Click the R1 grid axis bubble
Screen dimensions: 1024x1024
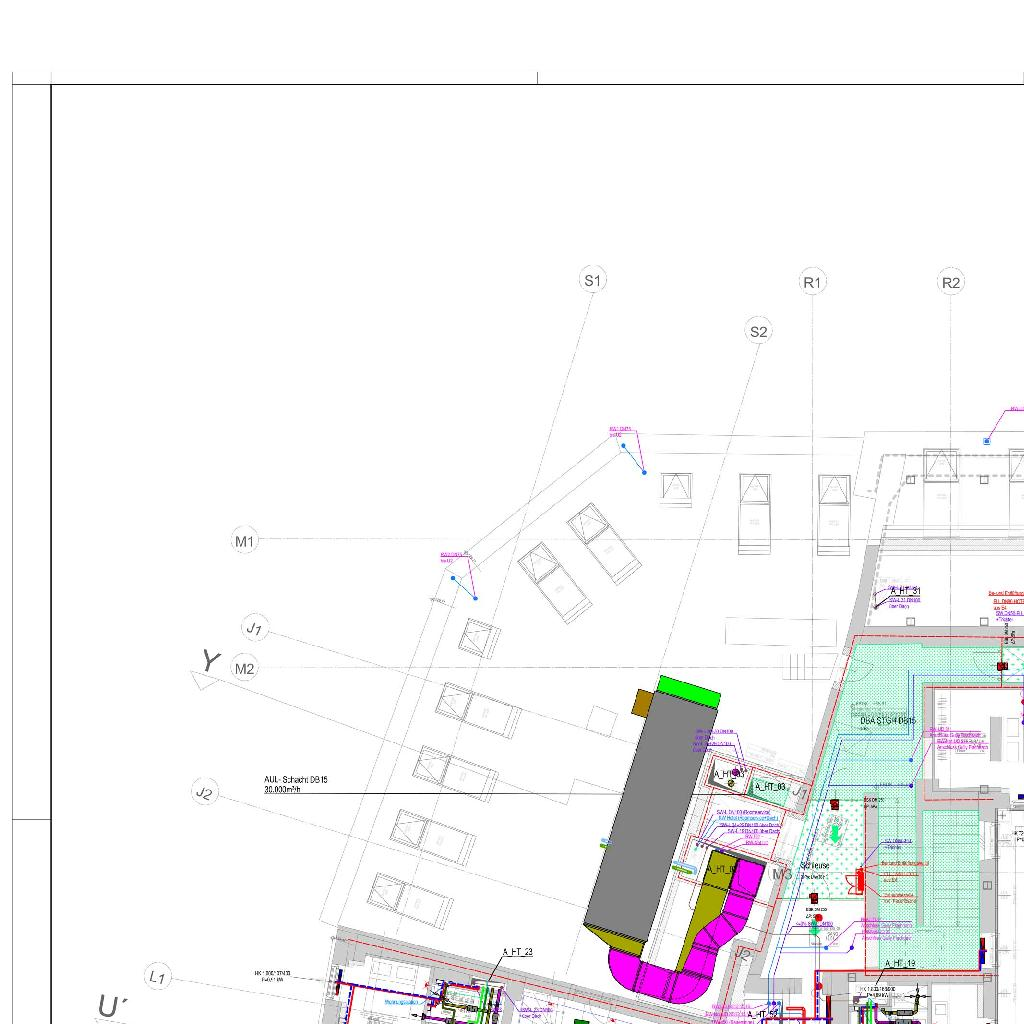[812, 282]
